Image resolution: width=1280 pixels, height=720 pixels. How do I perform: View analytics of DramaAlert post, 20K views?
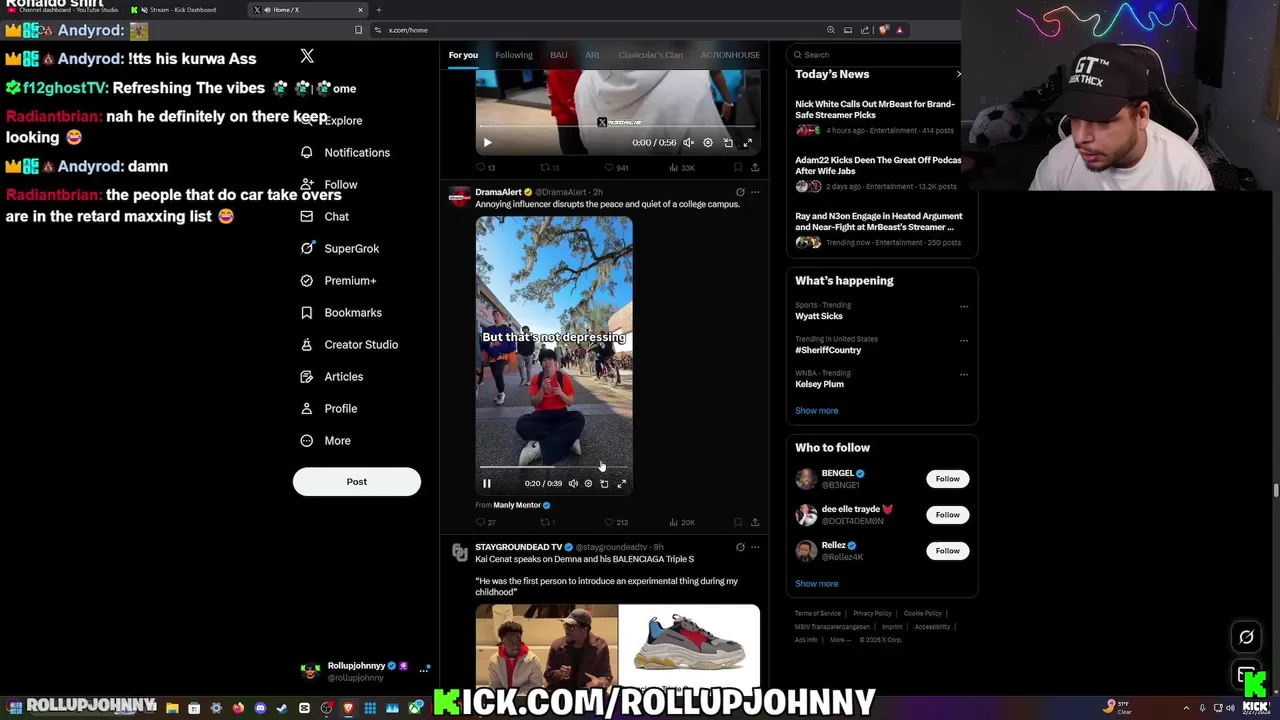click(682, 522)
